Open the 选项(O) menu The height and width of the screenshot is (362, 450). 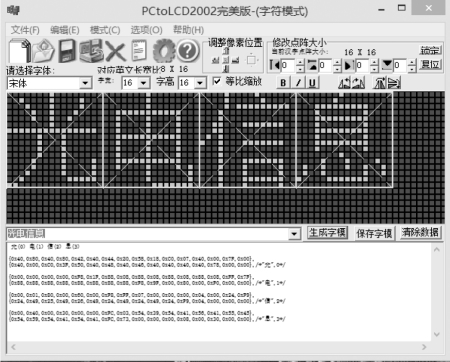pyautogui.click(x=146, y=30)
